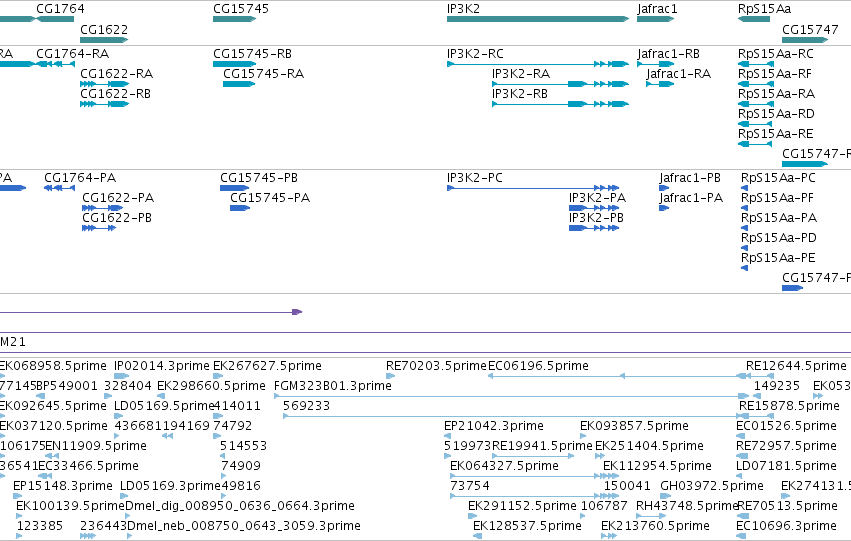Select the CG1622-PB protein label
851x541 pixels.
click(117, 218)
